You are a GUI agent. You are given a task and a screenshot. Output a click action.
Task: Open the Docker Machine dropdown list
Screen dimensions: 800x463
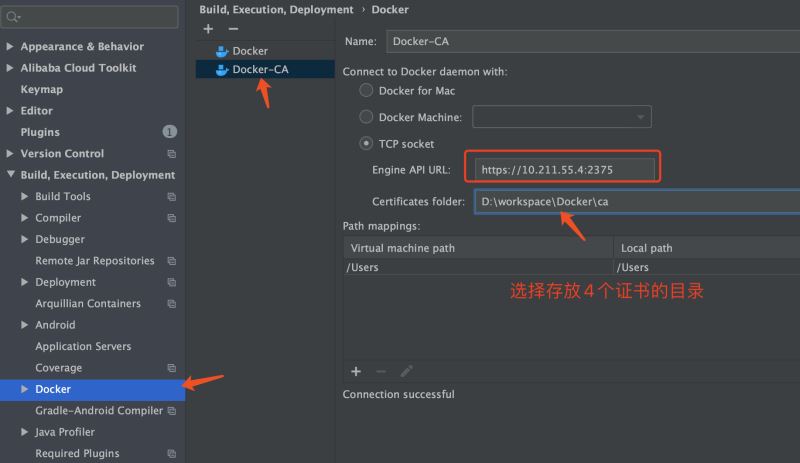click(561, 117)
